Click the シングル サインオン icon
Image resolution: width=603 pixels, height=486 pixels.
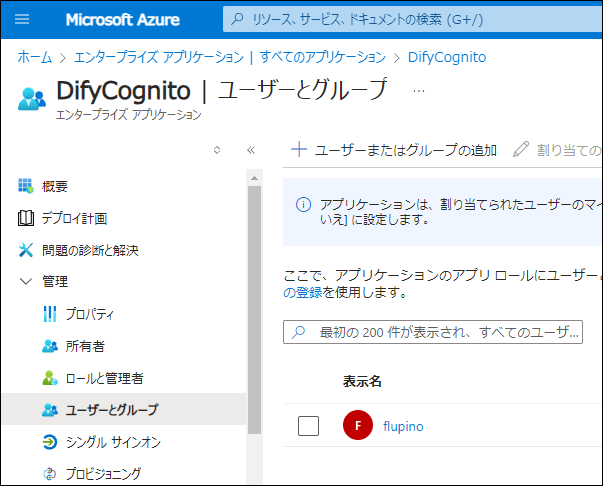(x=50, y=442)
